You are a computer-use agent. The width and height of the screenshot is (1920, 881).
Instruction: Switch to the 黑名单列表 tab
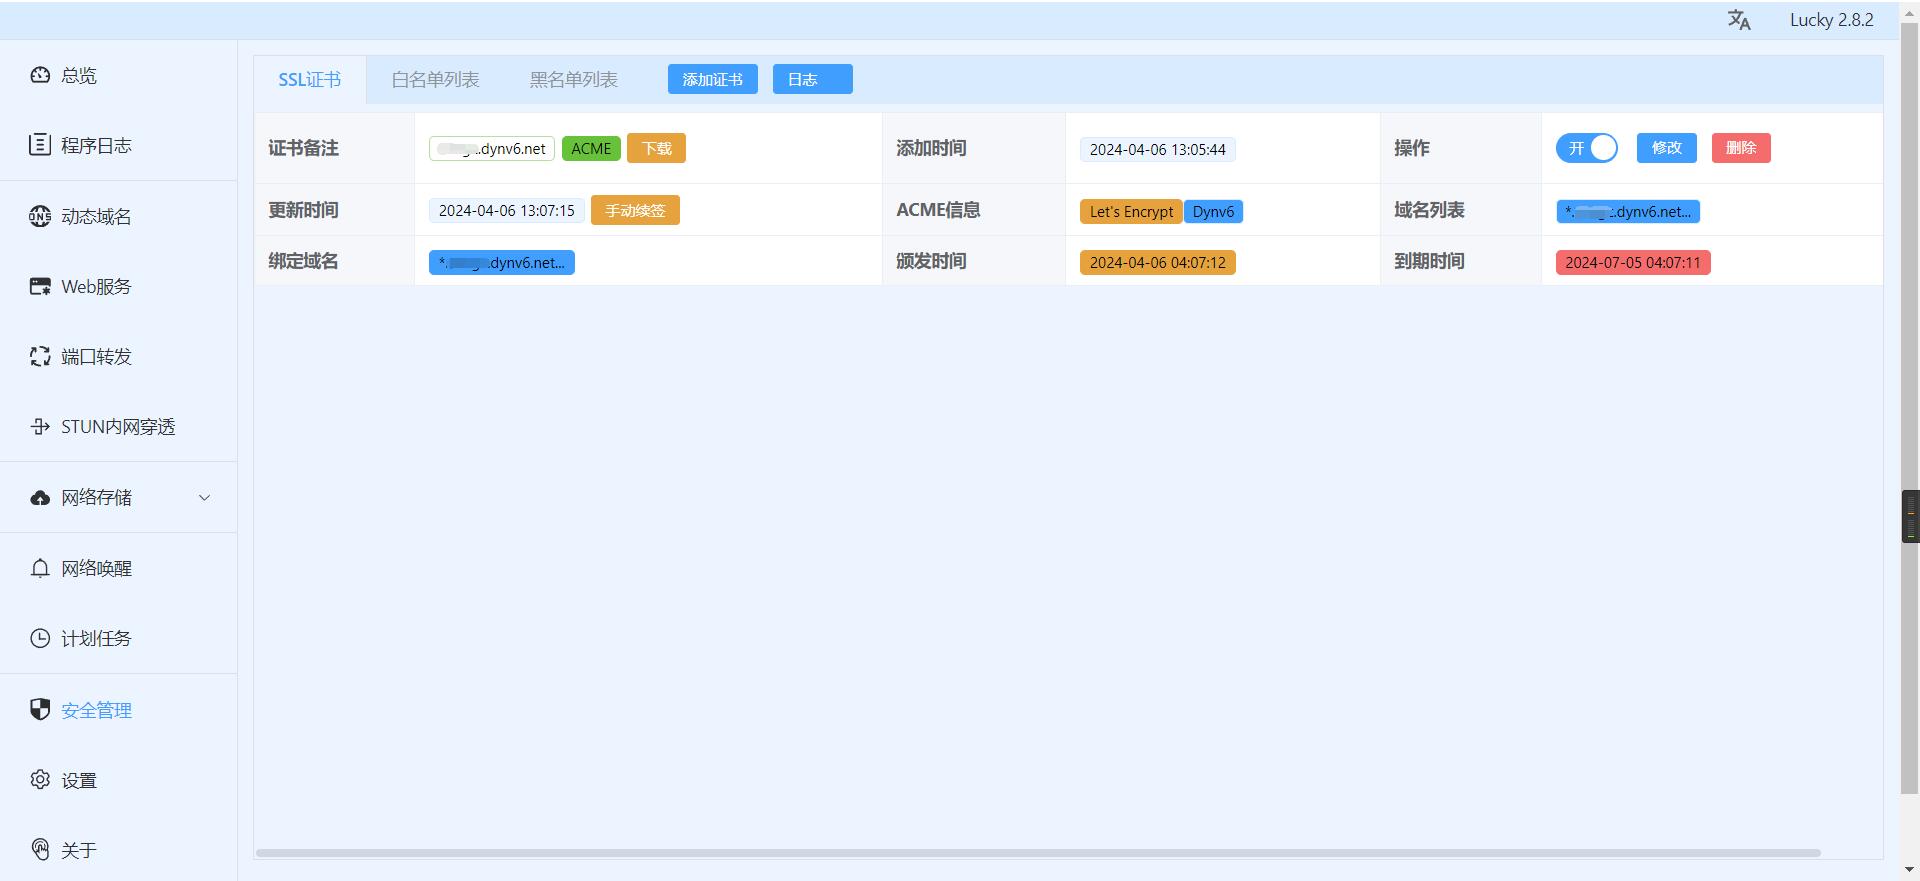click(573, 80)
